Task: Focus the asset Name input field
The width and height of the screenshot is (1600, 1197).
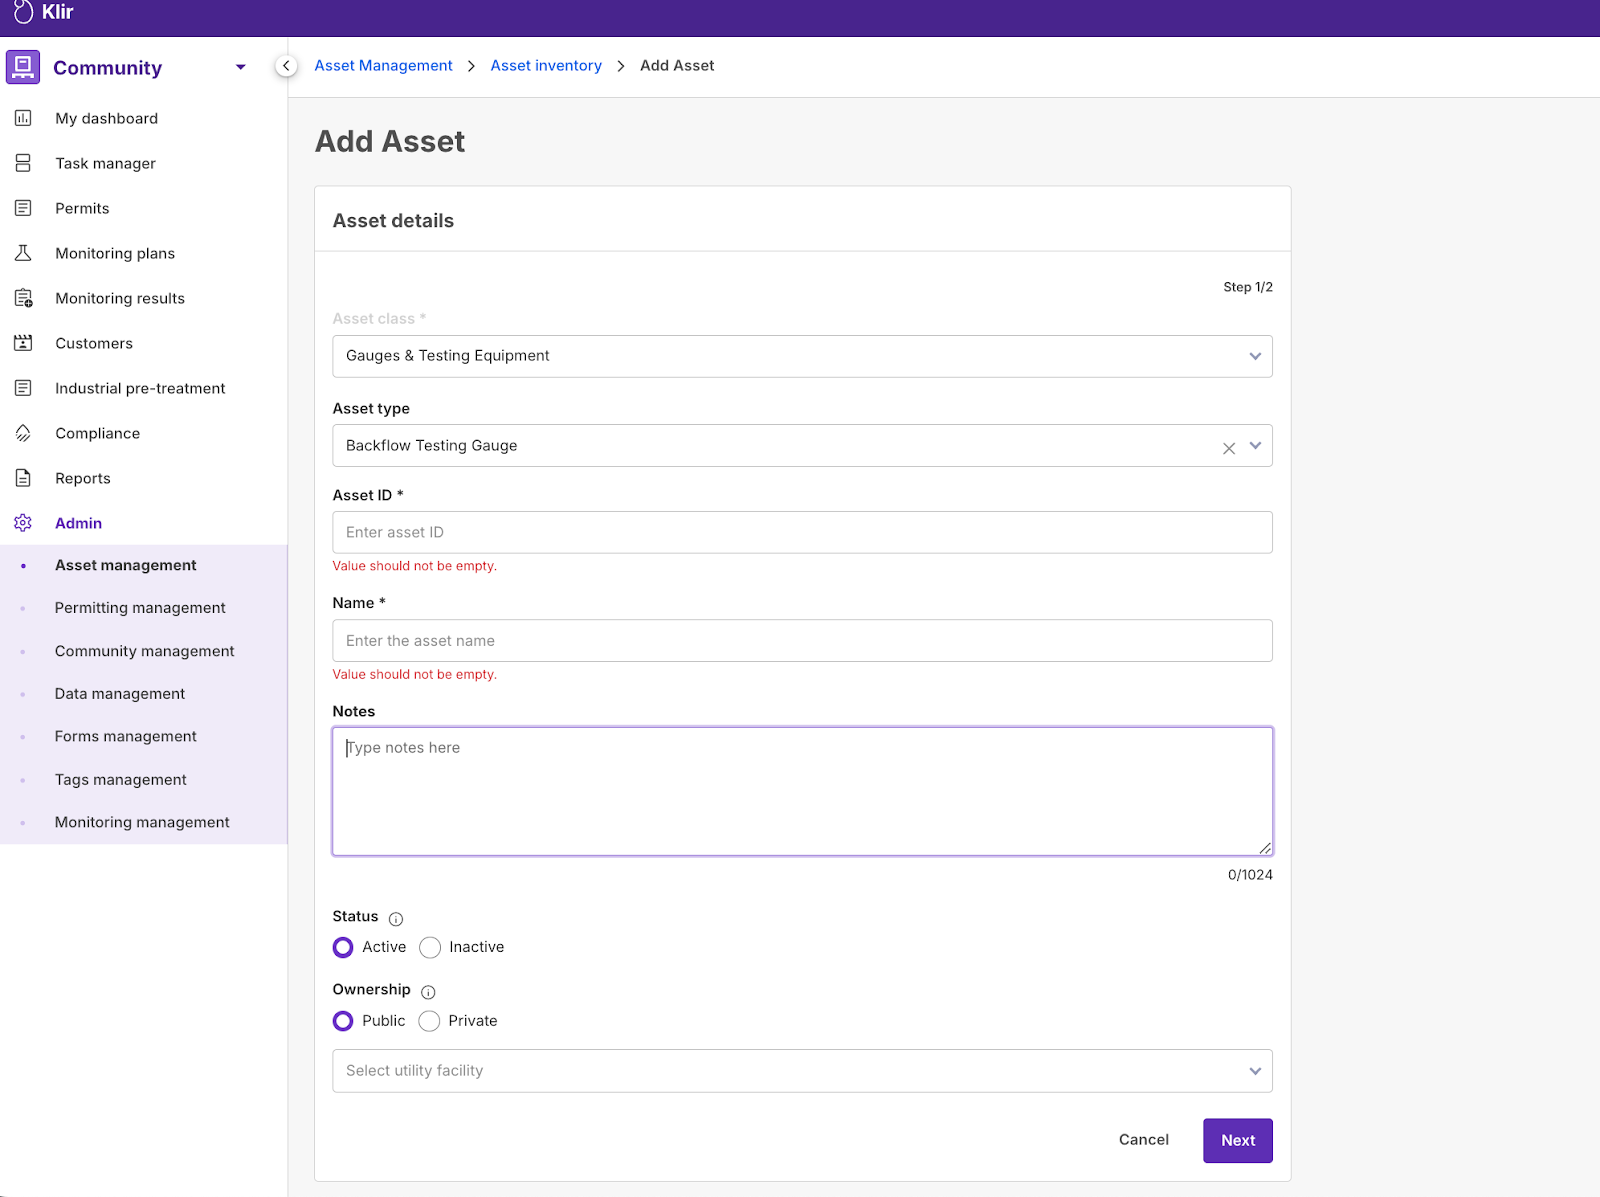Action: (x=802, y=641)
